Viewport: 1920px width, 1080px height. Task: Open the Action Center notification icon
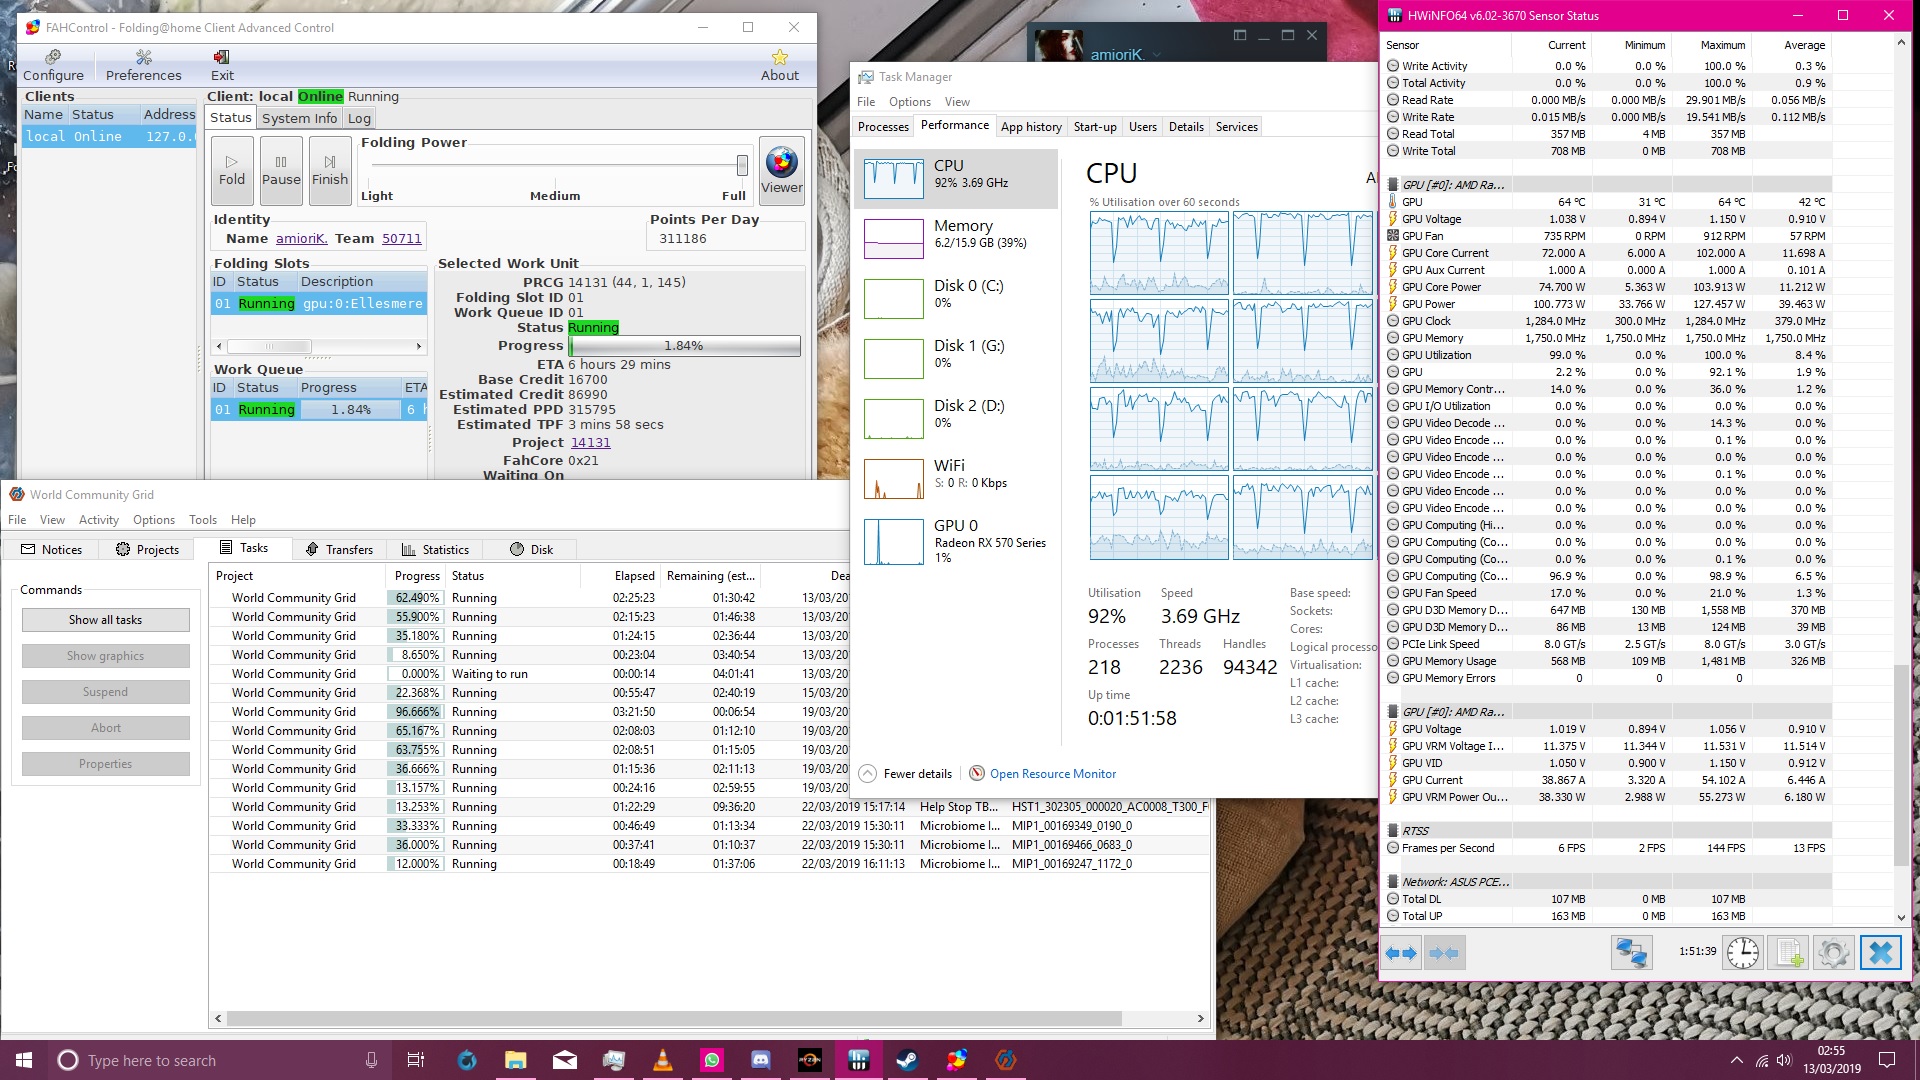(x=1887, y=1060)
